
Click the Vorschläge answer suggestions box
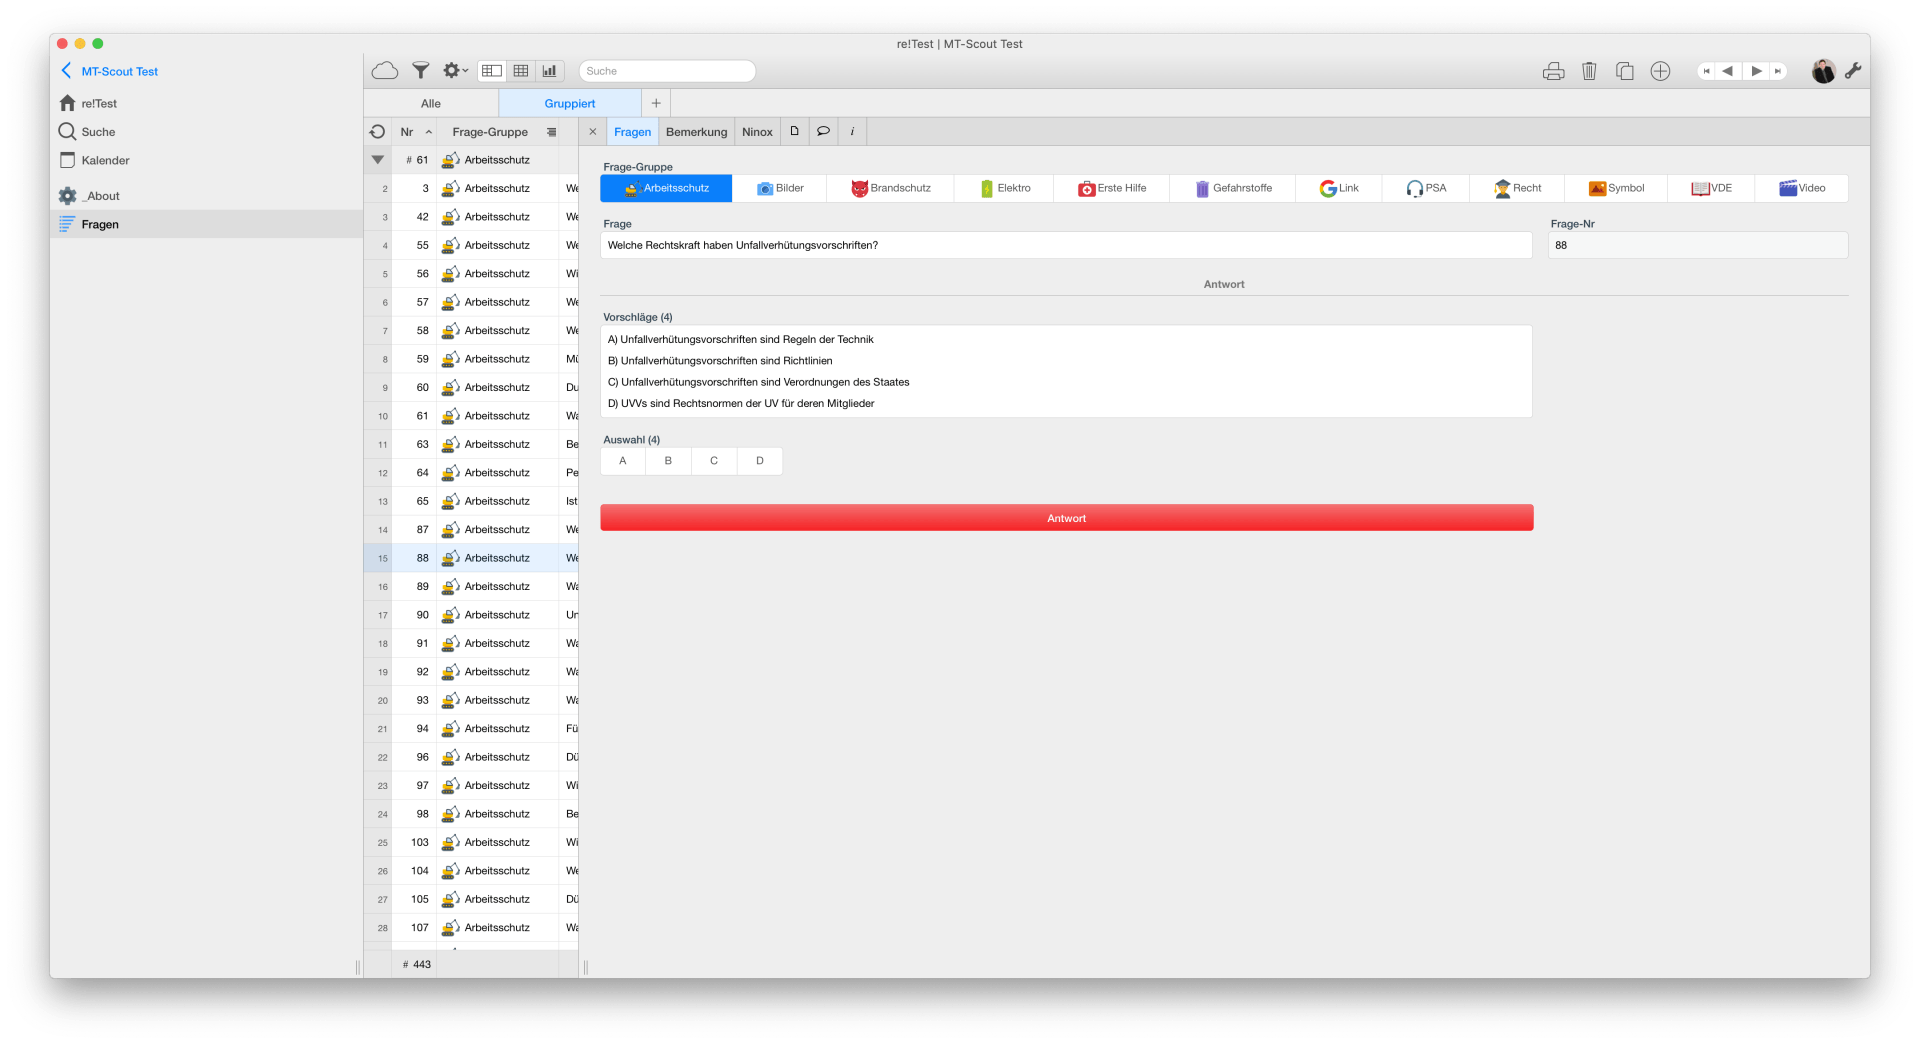(x=1066, y=371)
